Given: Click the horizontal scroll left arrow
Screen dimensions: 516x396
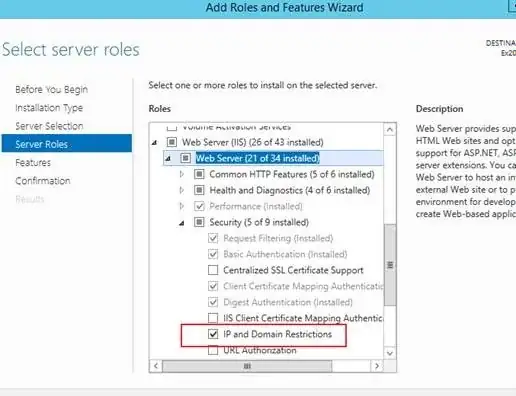Looking at the screenshot, I should (x=156, y=366).
